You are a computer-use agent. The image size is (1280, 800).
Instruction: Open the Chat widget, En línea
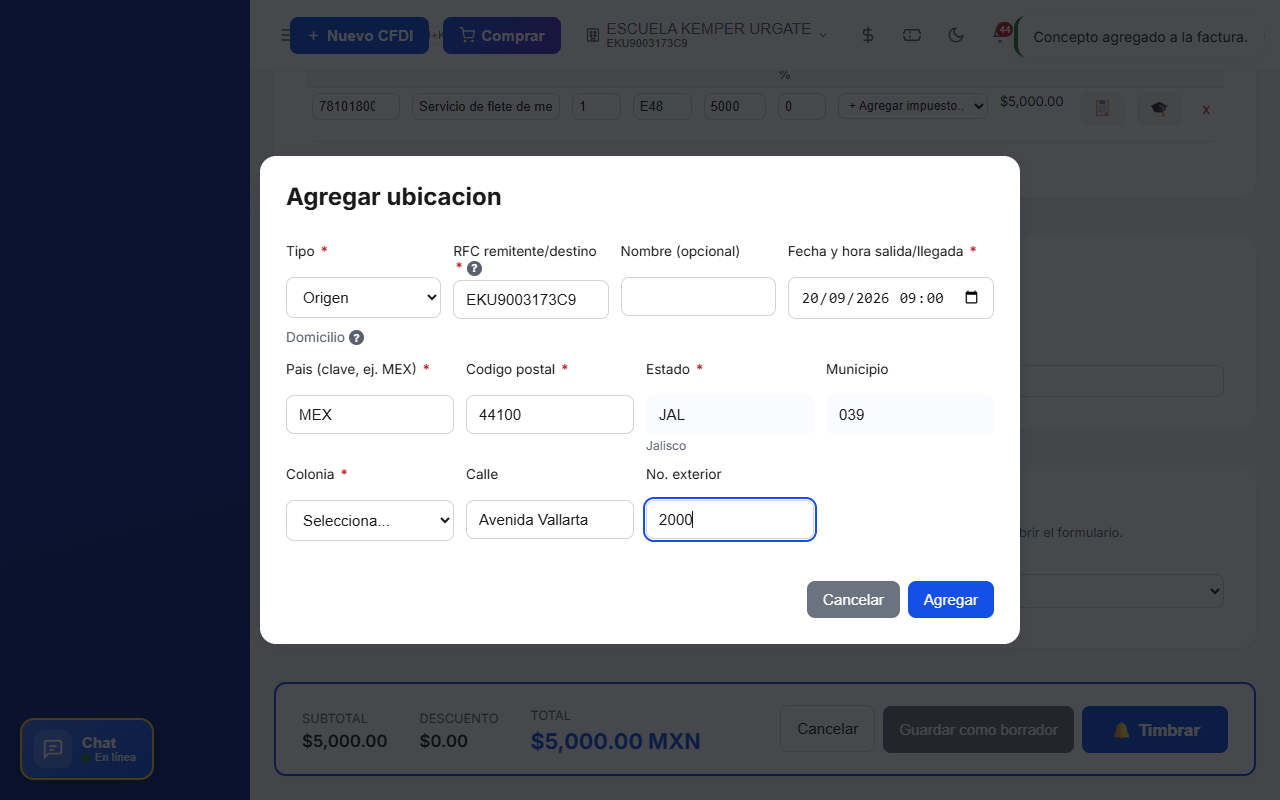click(x=87, y=749)
